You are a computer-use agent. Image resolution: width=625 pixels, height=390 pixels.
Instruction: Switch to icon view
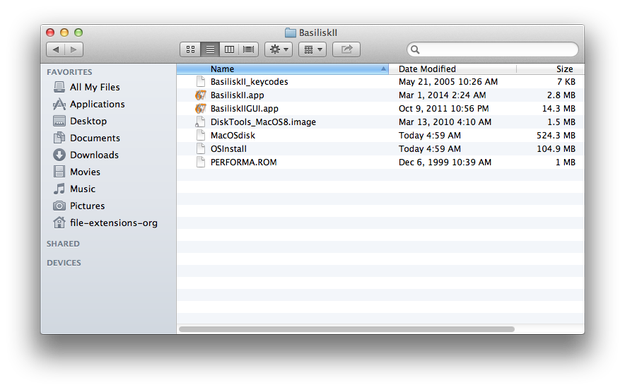190,49
